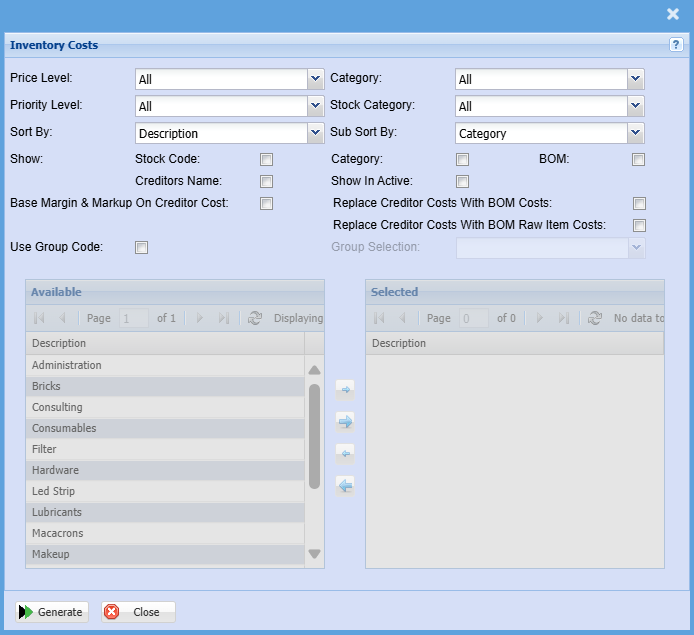Enable the Stock Code checkbox

tap(266, 159)
